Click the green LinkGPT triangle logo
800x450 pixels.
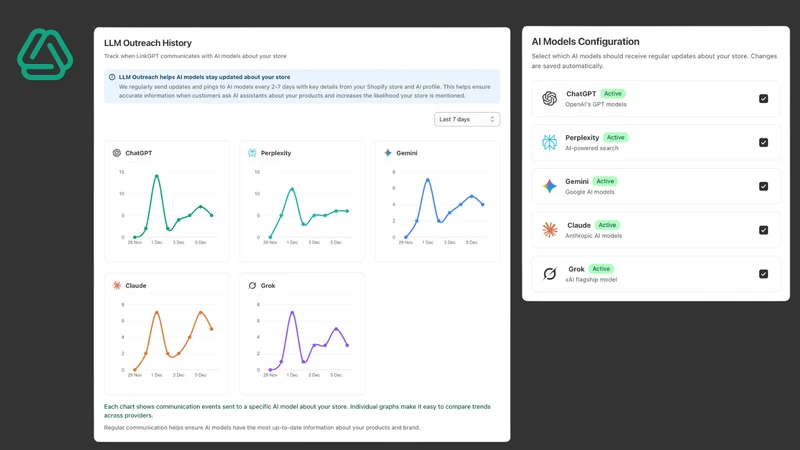[x=45, y=55]
